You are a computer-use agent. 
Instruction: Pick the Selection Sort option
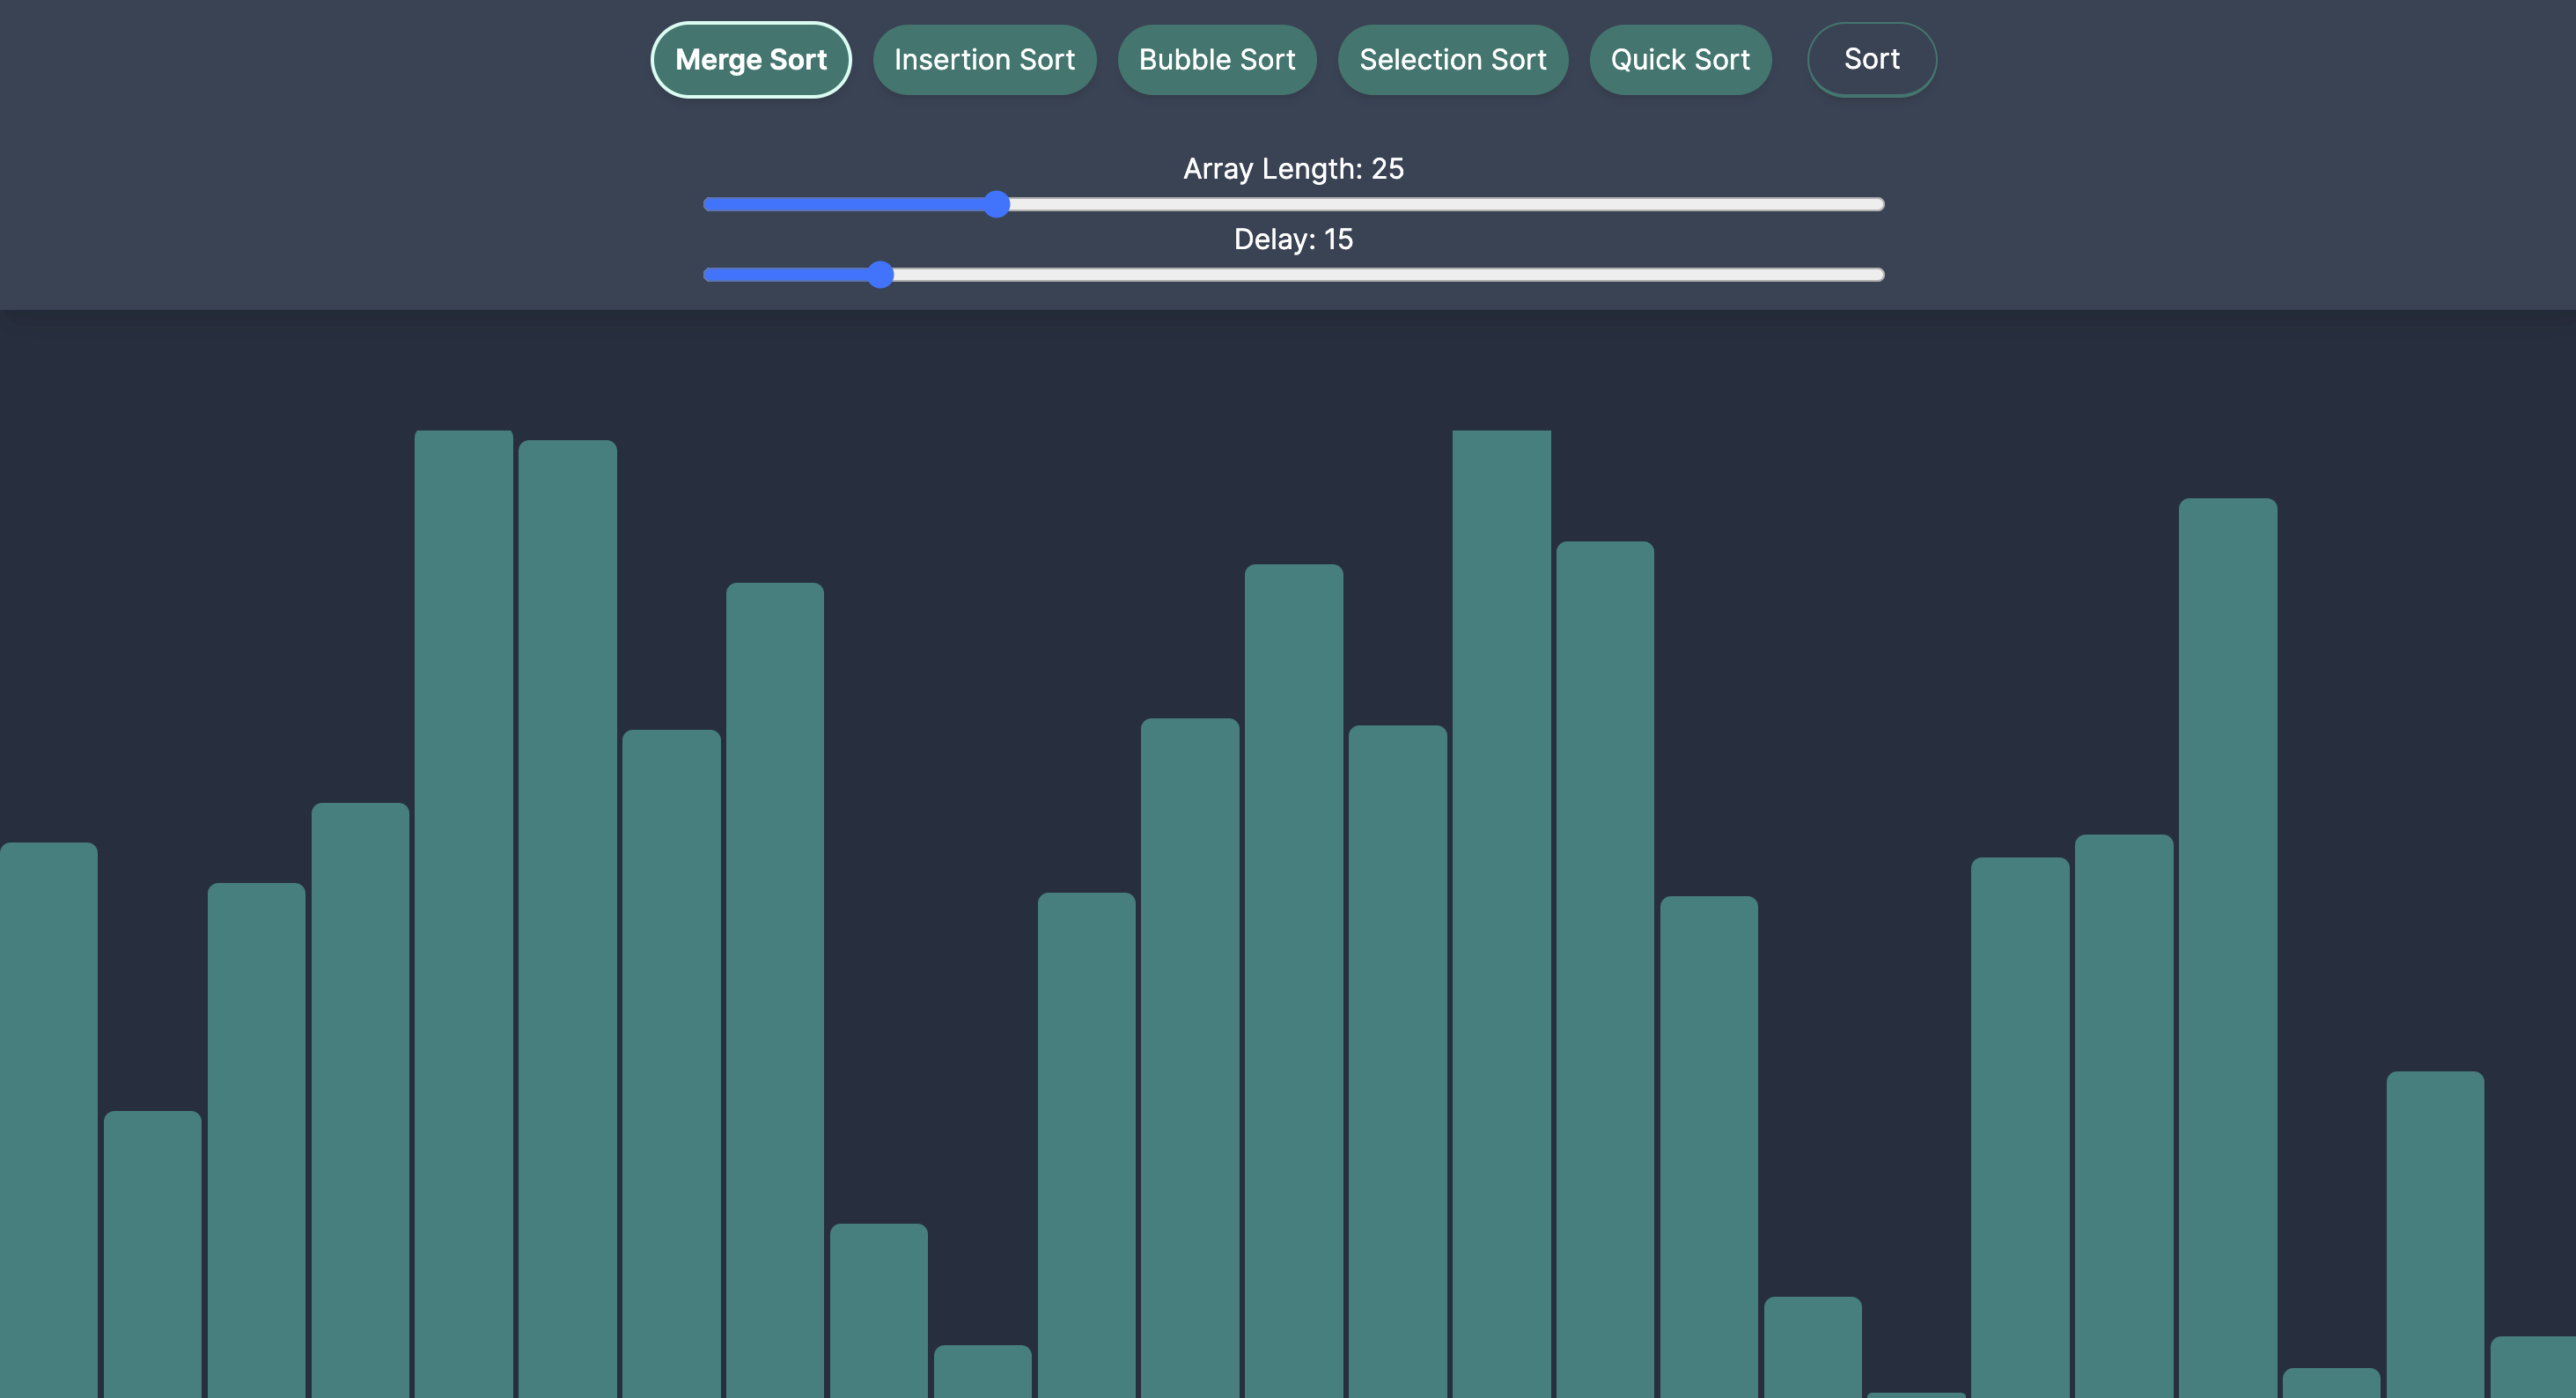(x=1453, y=60)
